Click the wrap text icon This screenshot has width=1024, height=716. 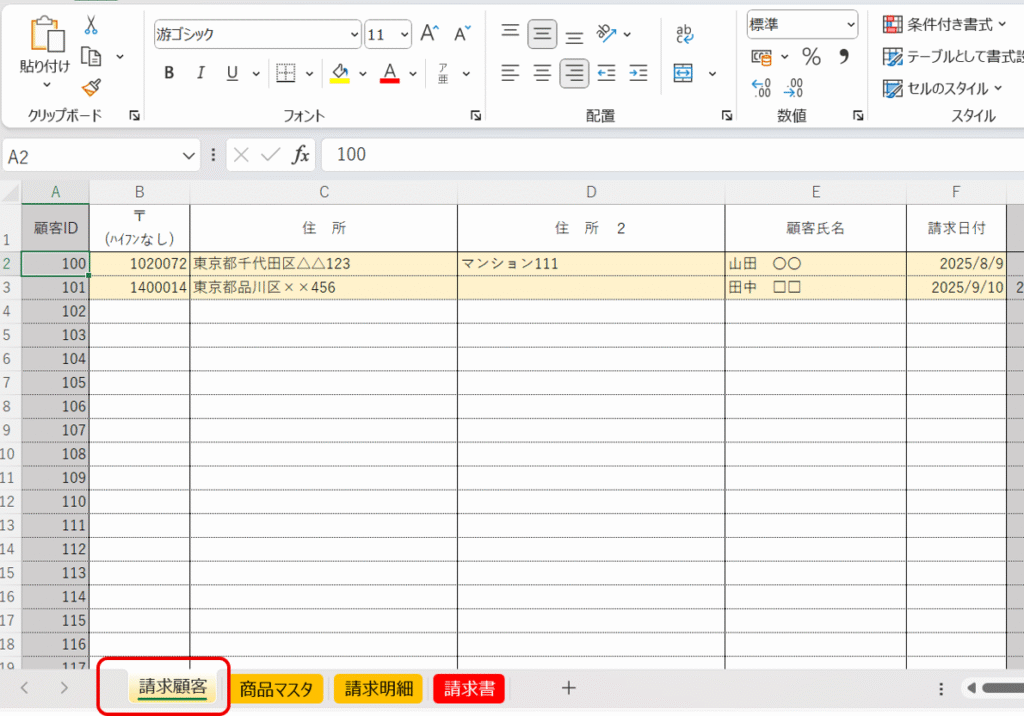coord(685,34)
